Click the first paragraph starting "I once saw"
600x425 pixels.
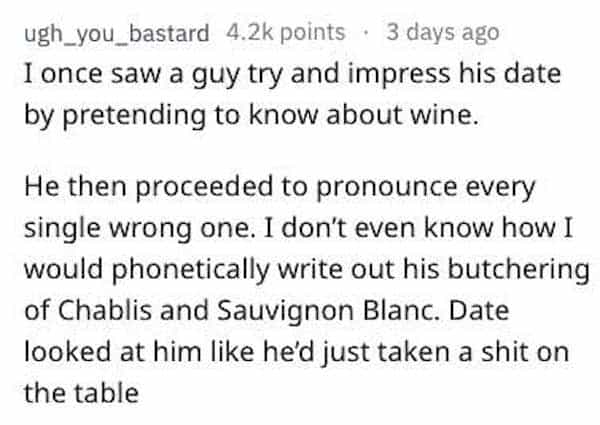click(x=282, y=93)
